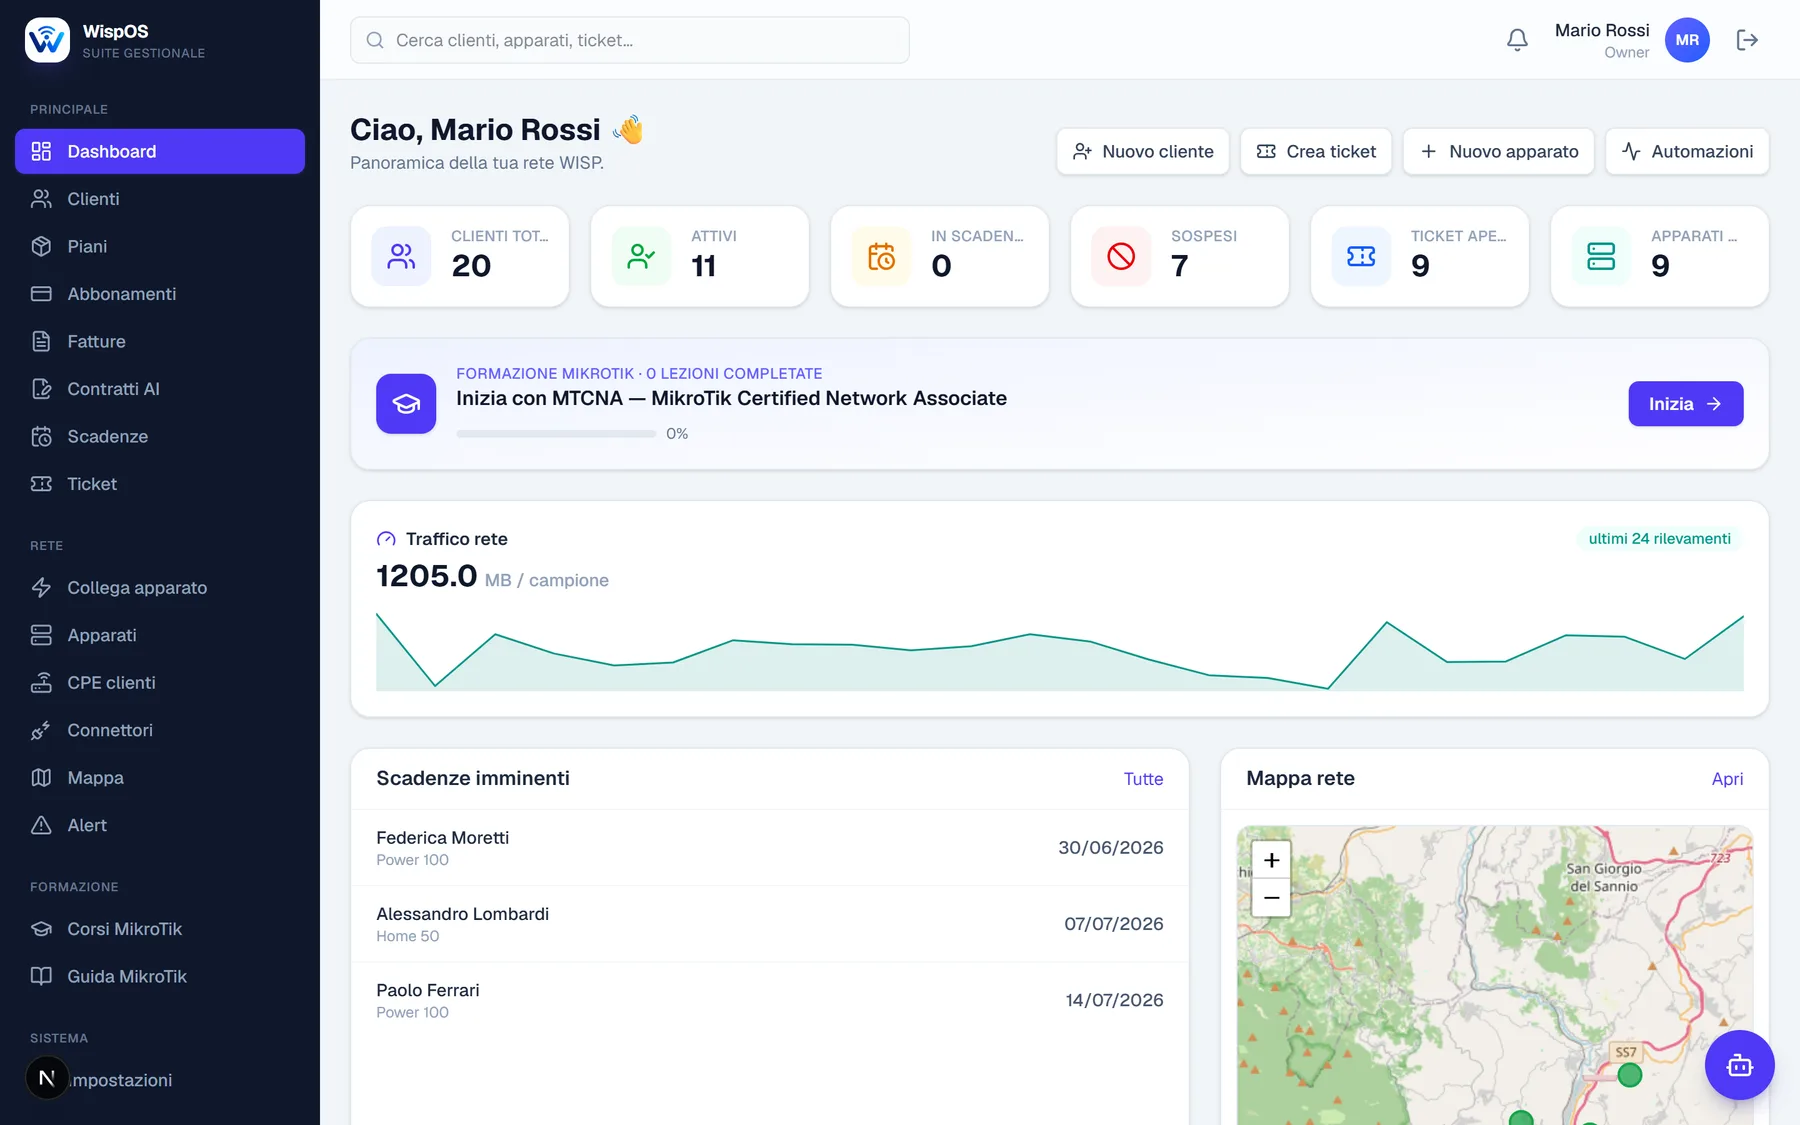Image resolution: width=1800 pixels, height=1125 pixels.
Task: Go to CPE clienti
Action: click(x=160, y=683)
